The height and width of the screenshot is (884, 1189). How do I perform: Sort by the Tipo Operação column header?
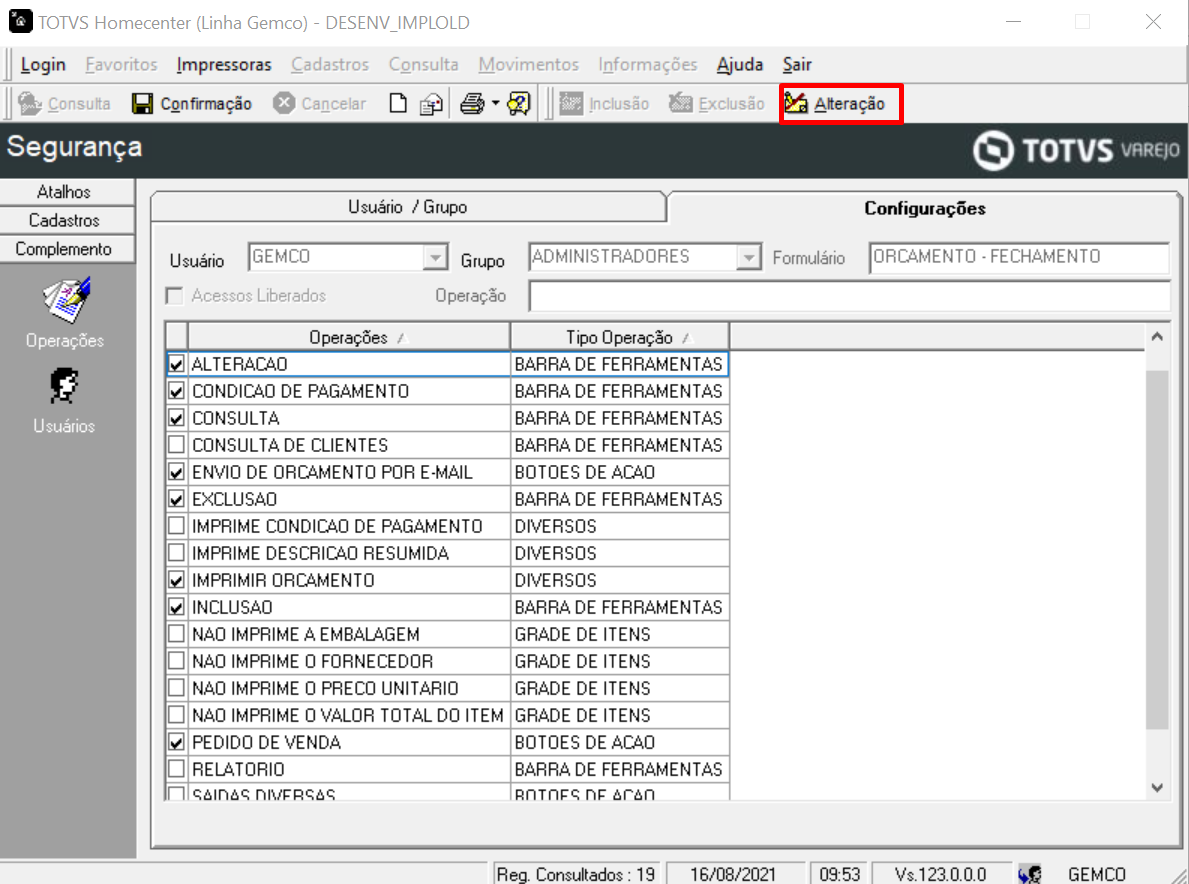coord(620,337)
